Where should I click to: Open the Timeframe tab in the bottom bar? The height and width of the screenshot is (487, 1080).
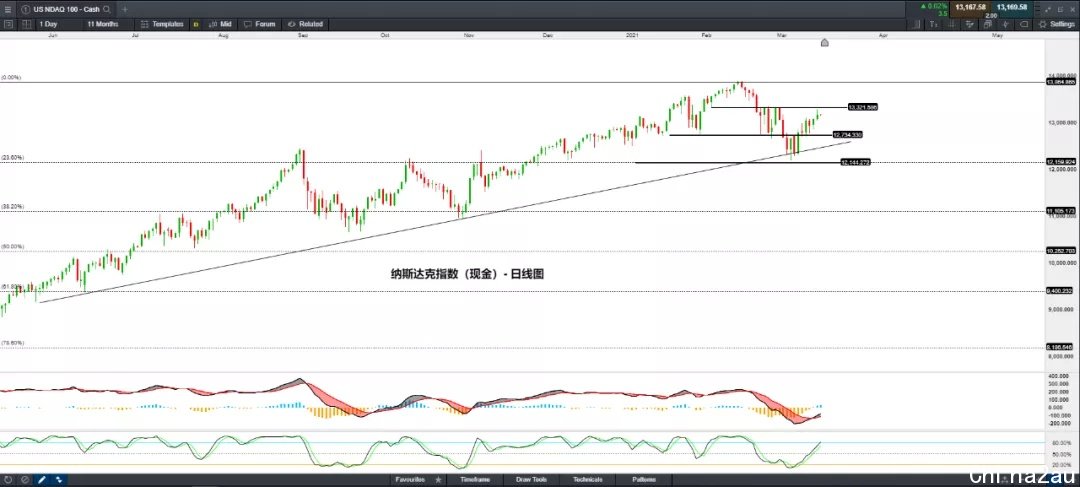tap(475, 479)
